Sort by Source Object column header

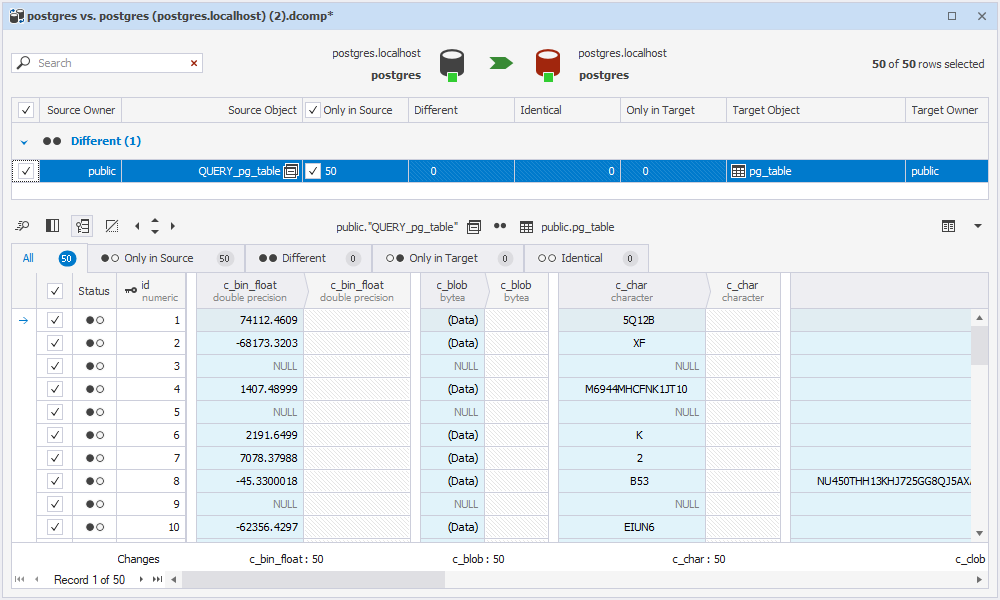coord(212,110)
